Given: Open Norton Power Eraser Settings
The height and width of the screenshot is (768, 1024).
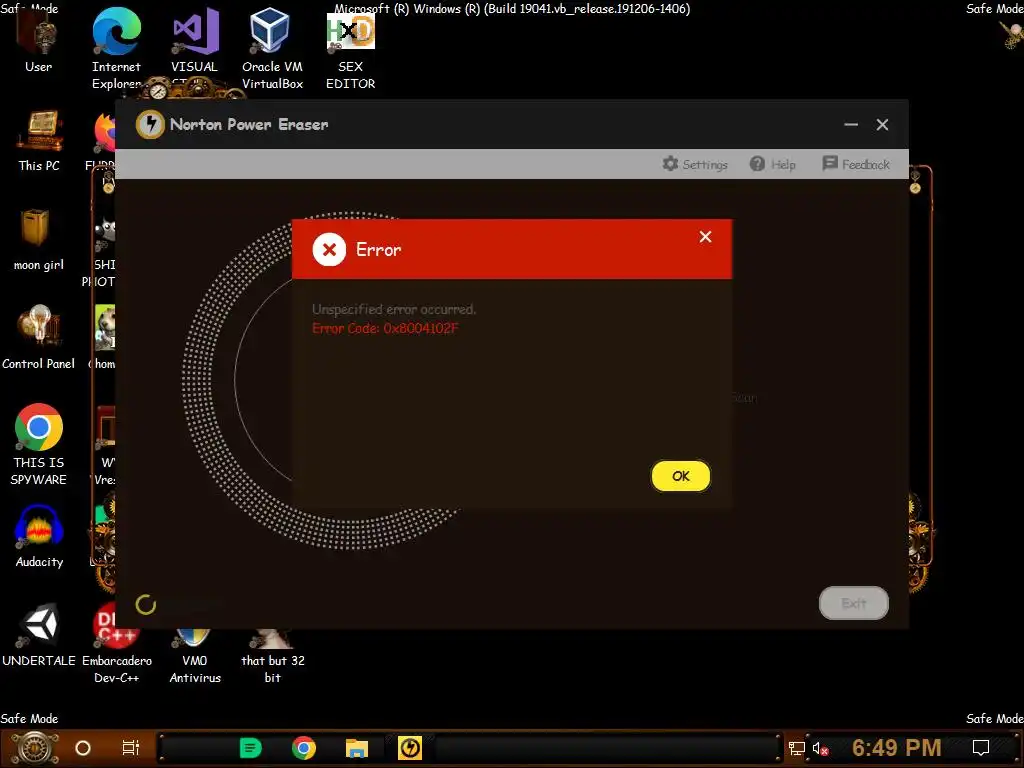Looking at the screenshot, I should click(x=694, y=164).
